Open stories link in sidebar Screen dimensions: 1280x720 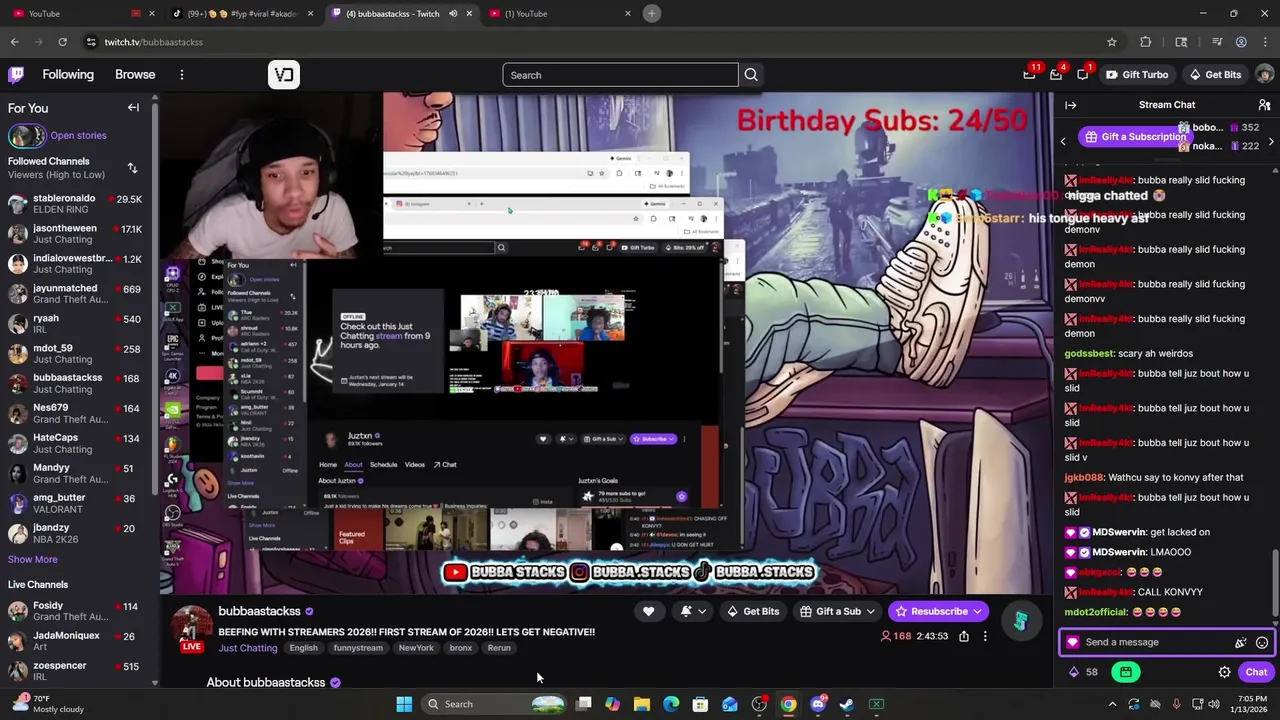coord(78,135)
